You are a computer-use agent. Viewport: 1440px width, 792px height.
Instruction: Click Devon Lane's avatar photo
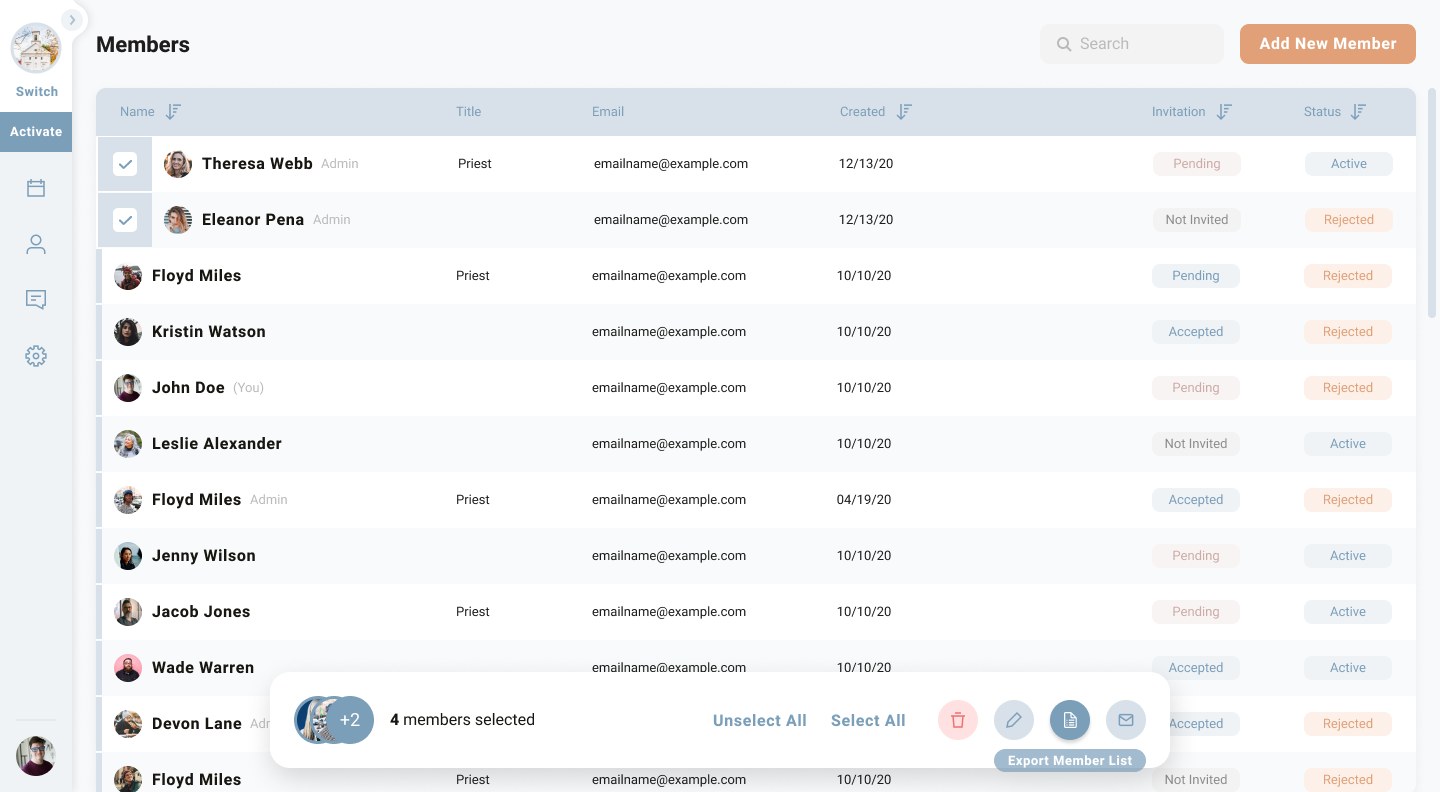point(128,724)
